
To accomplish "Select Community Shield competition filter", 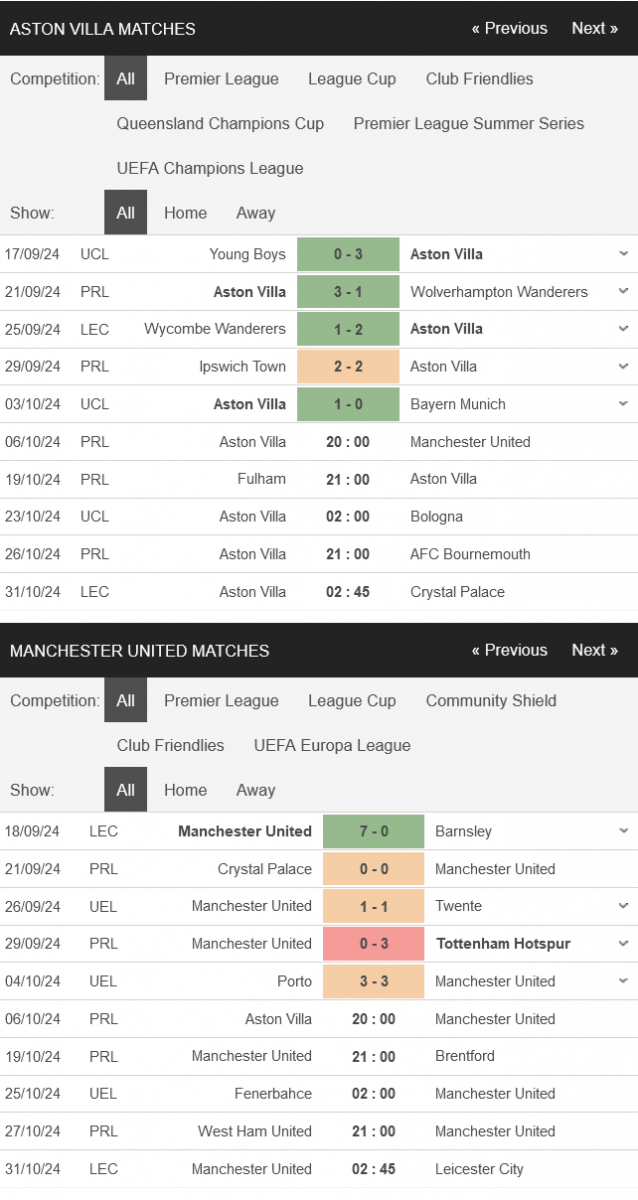I will (x=491, y=700).
